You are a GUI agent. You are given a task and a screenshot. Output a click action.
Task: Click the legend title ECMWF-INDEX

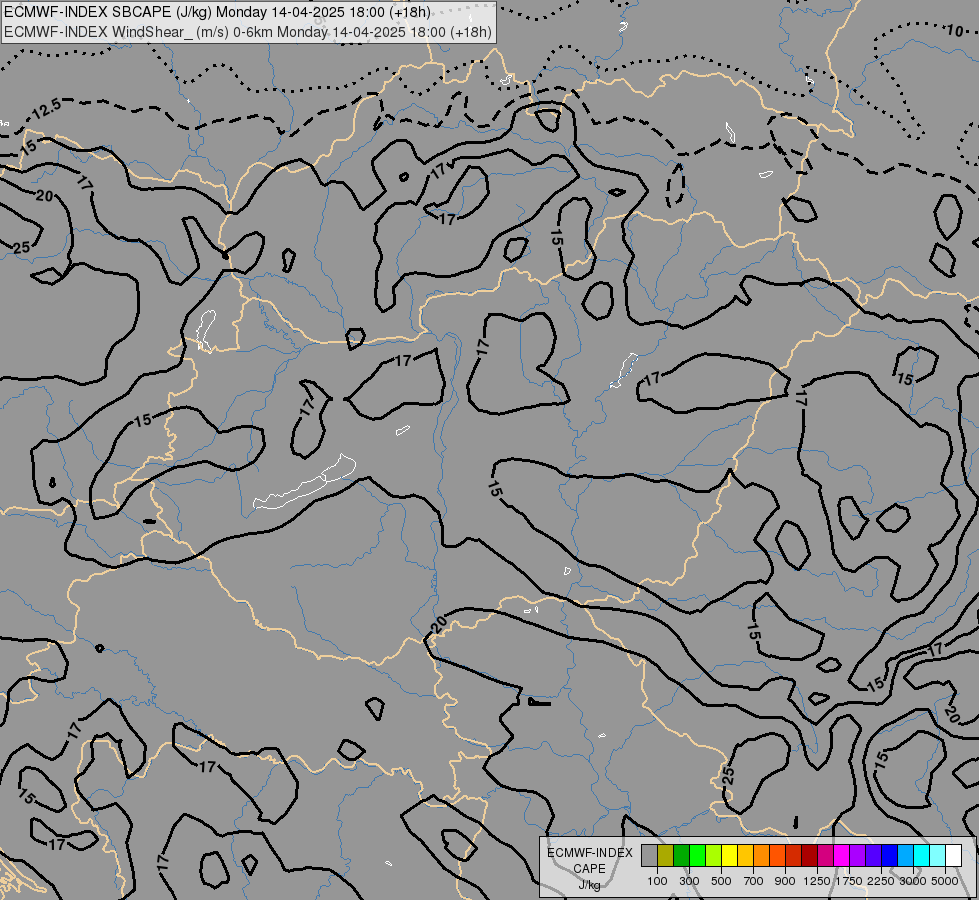589,853
